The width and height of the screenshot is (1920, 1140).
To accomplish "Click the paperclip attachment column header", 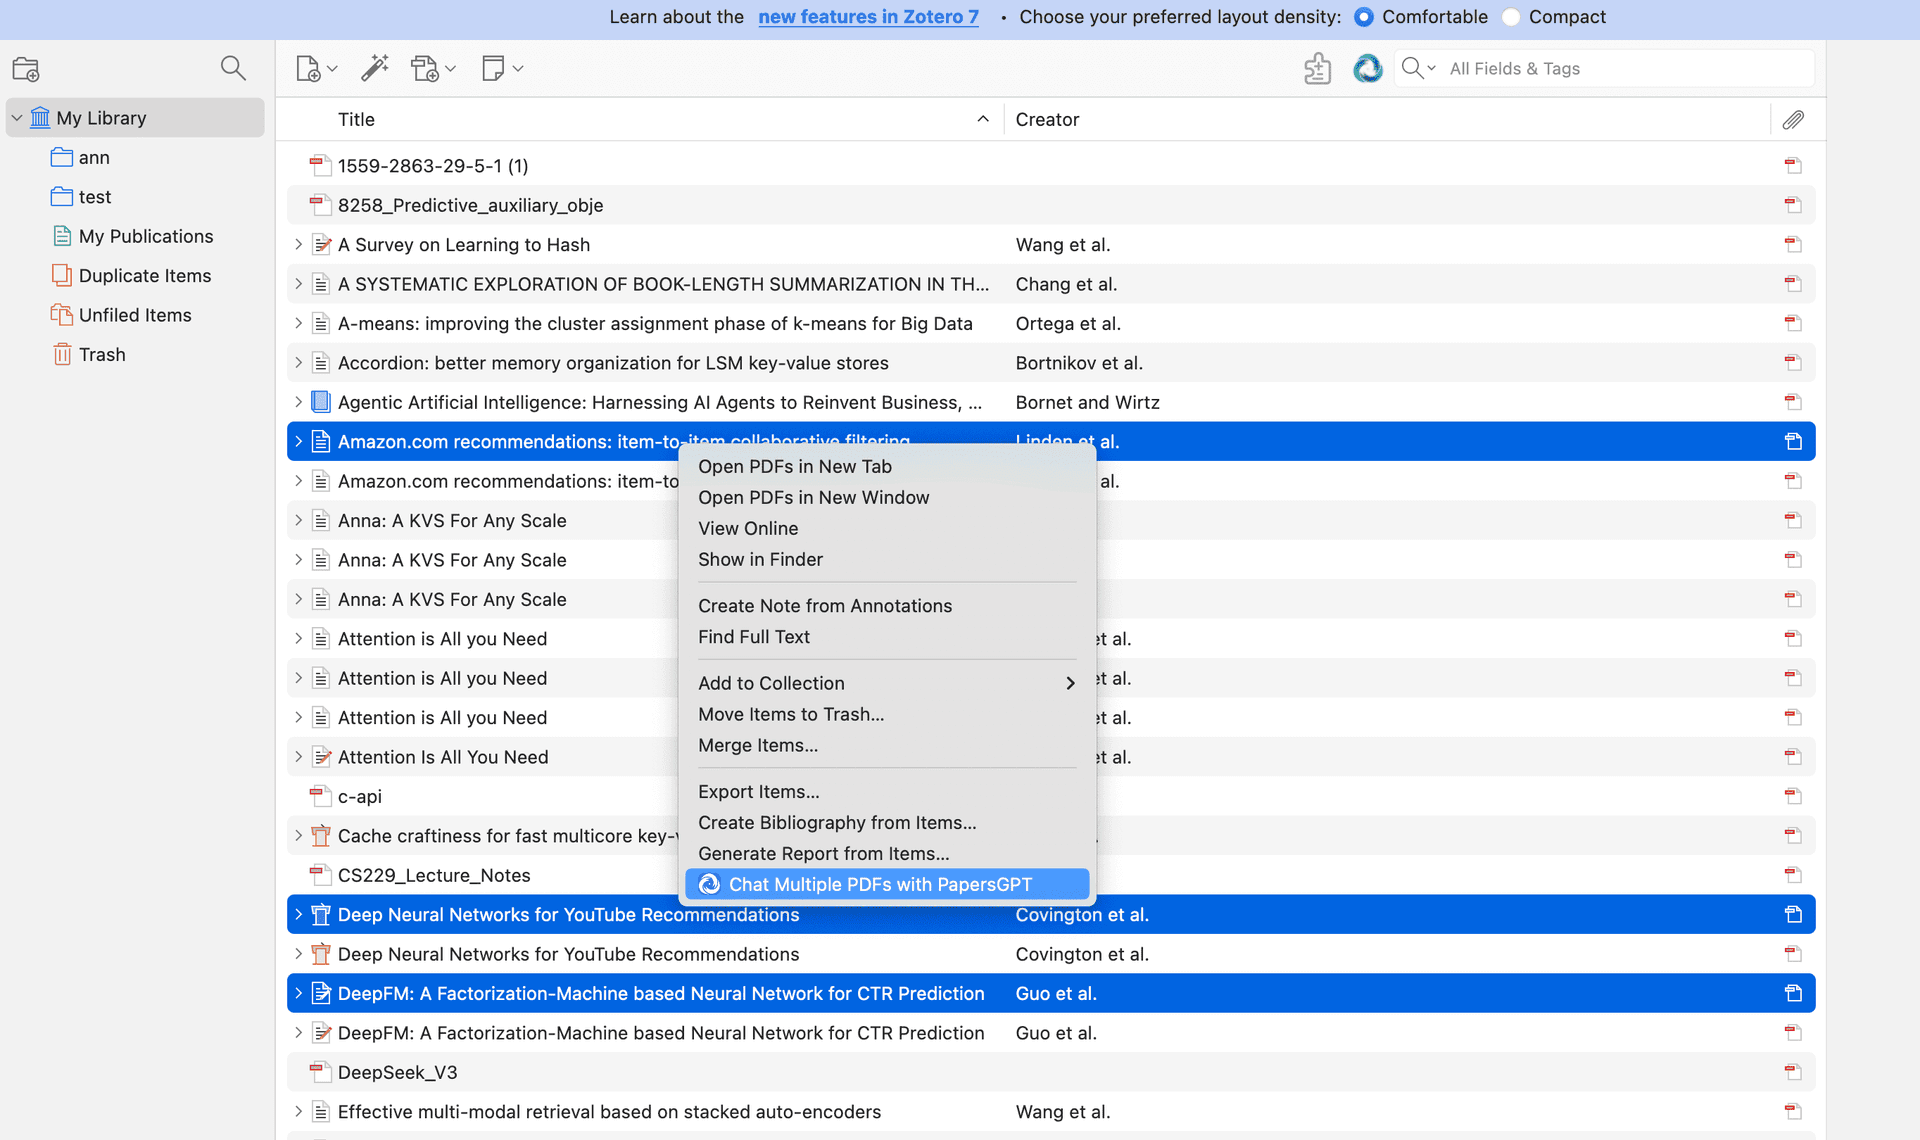I will tap(1793, 119).
